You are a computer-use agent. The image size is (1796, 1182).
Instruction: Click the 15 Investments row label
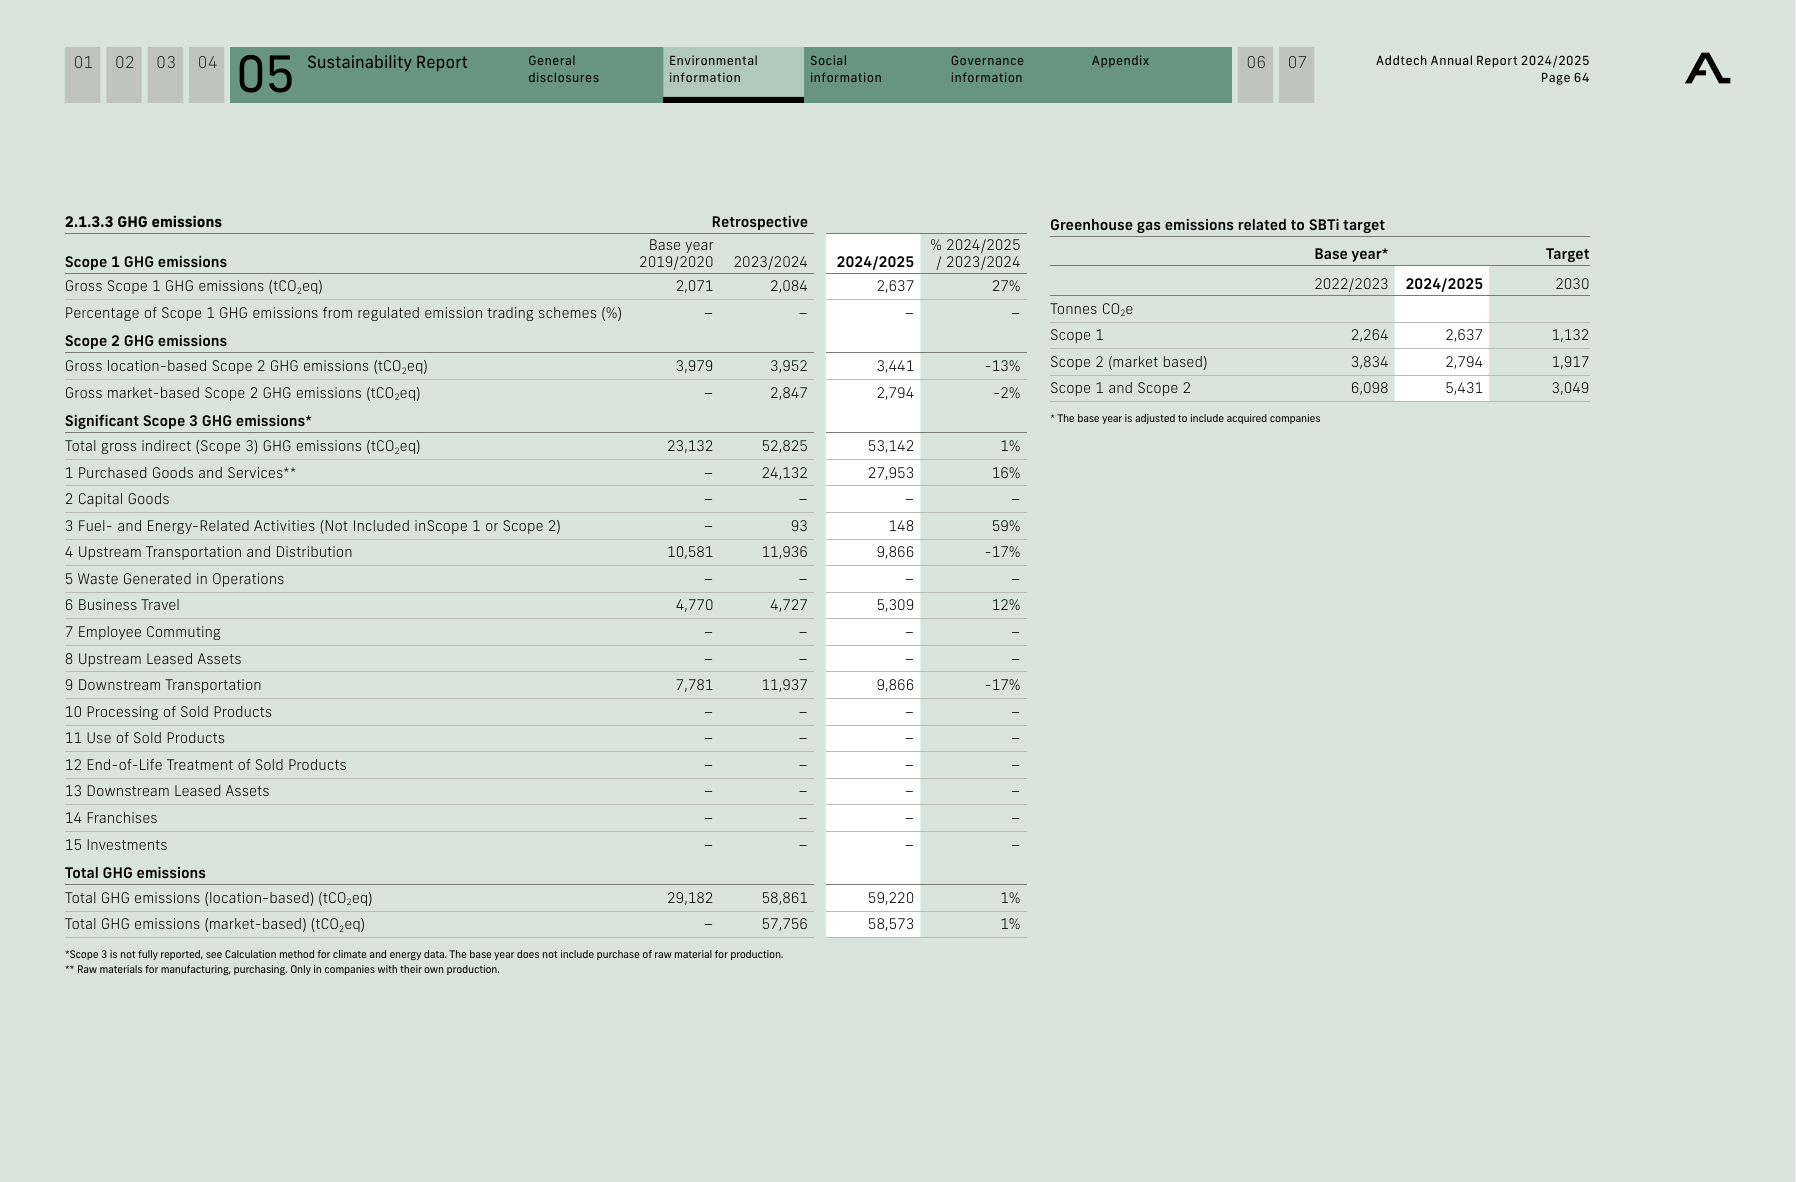click(116, 845)
